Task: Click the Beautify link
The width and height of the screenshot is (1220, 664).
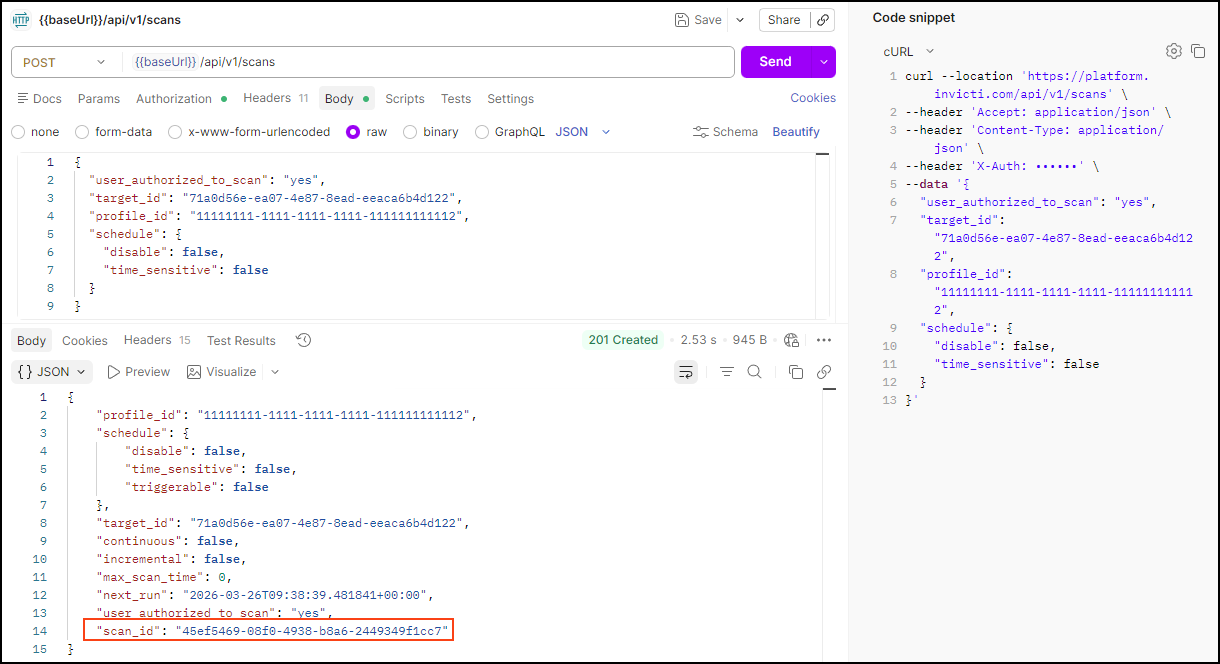Action: (796, 132)
